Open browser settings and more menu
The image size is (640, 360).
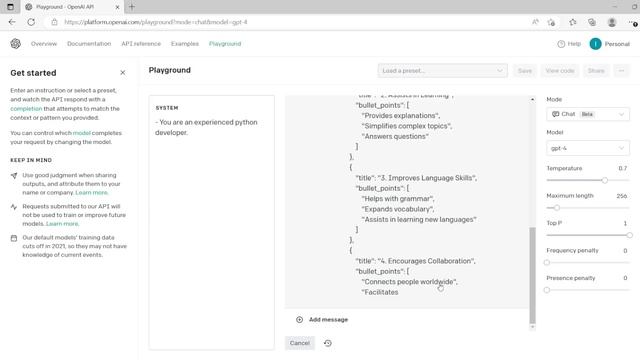[632, 22]
